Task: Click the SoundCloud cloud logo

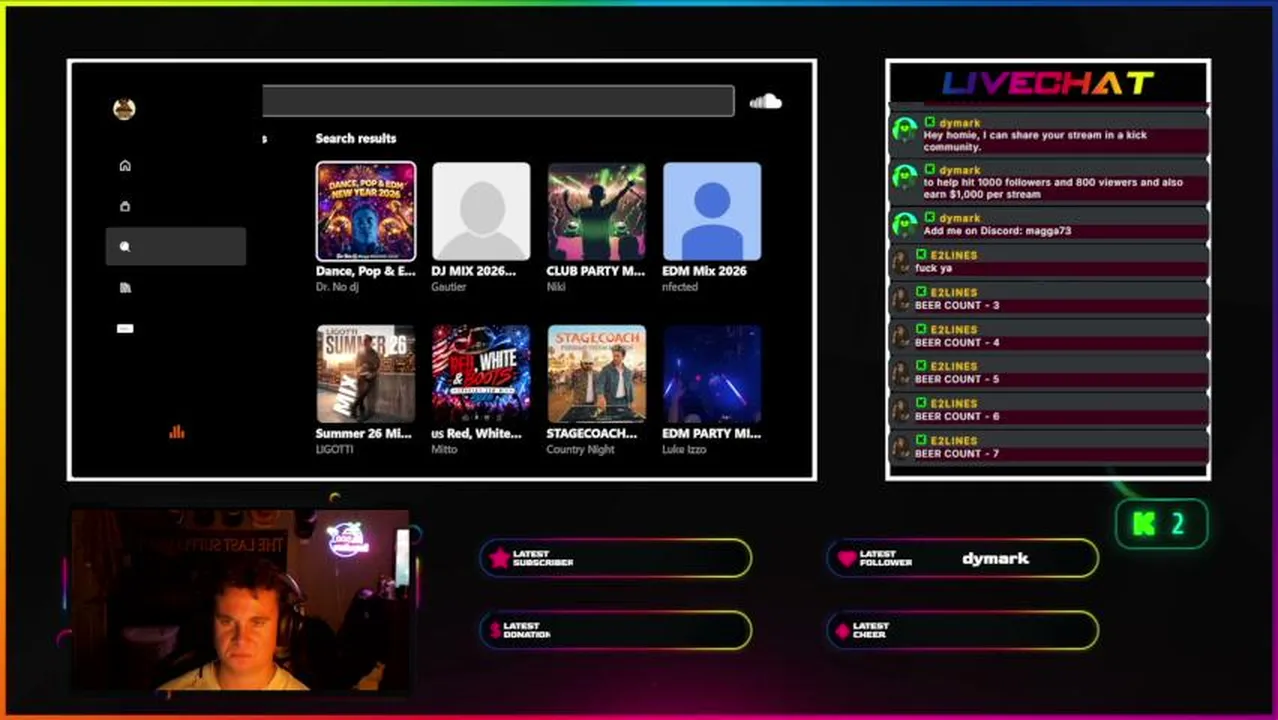Action: coord(765,101)
